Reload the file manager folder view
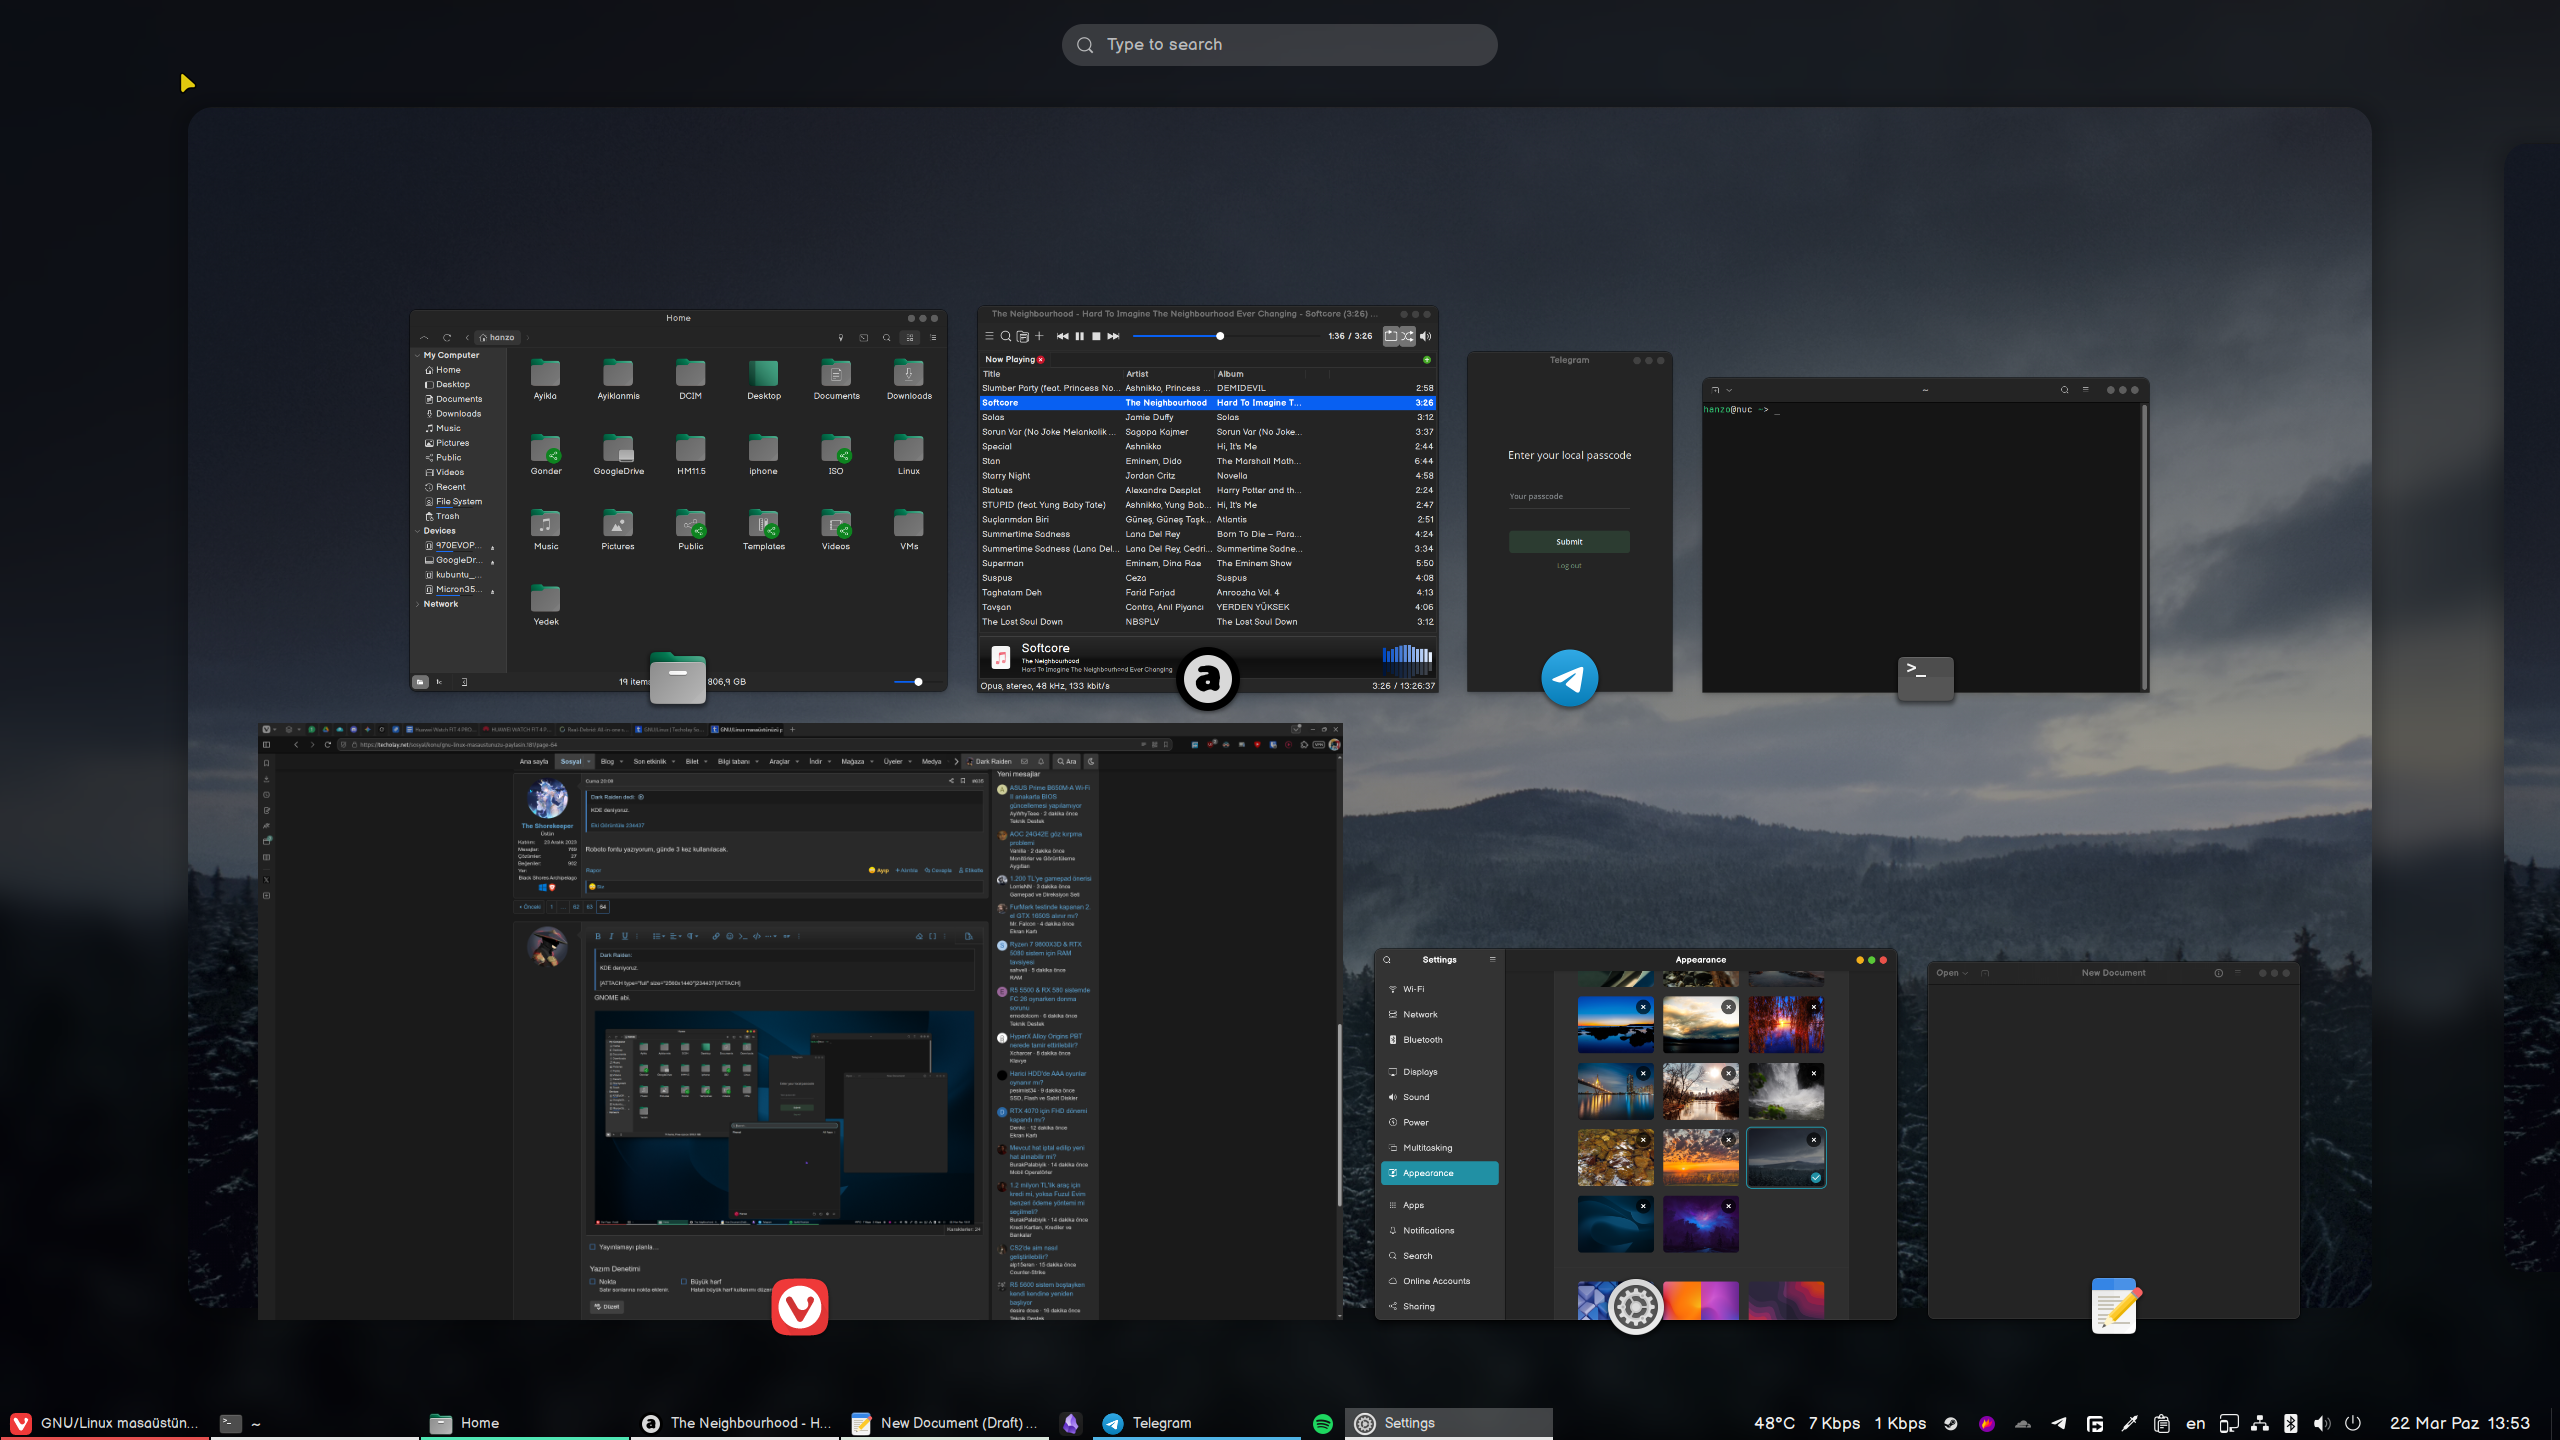 [446, 338]
